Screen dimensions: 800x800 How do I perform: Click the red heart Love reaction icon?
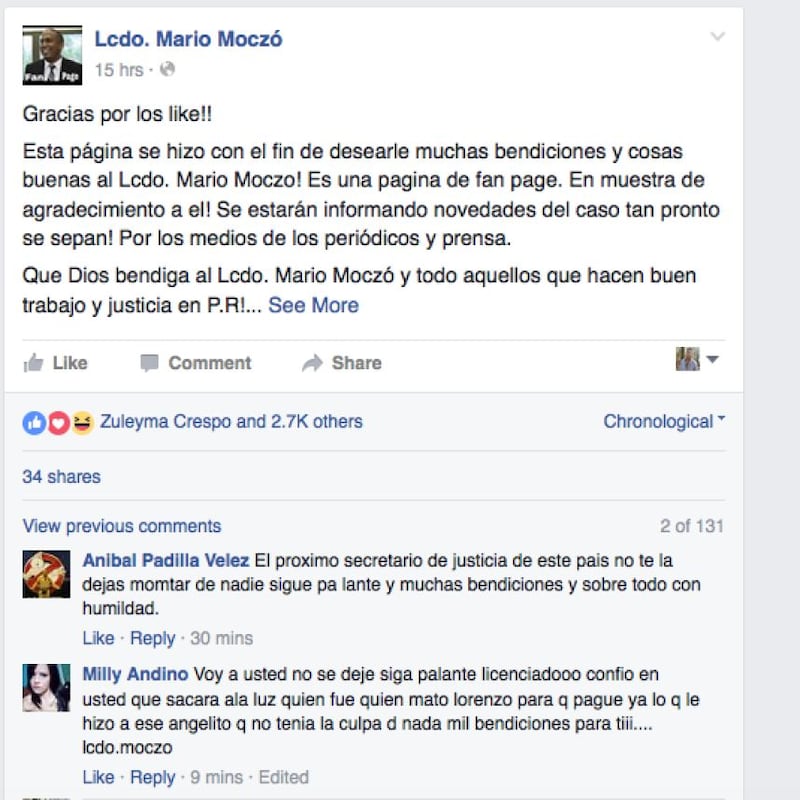(x=59, y=423)
